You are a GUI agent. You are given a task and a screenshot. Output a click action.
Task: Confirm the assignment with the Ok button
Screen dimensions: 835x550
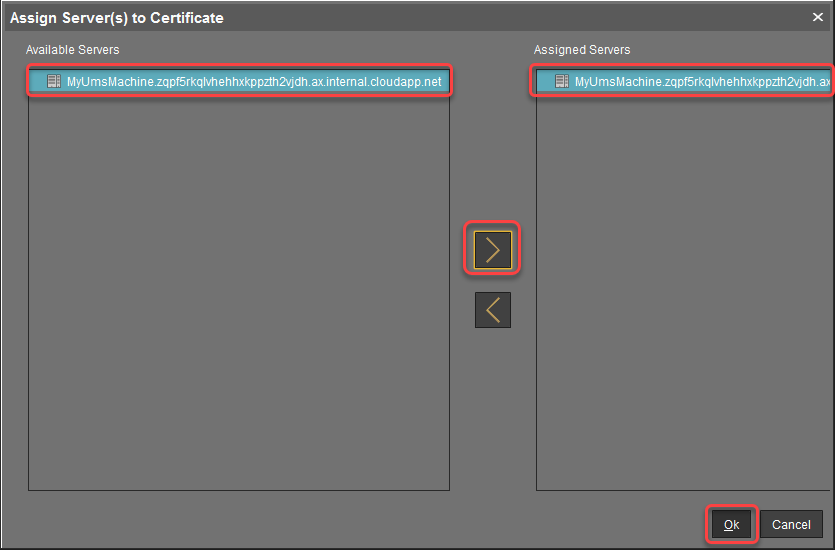(731, 524)
